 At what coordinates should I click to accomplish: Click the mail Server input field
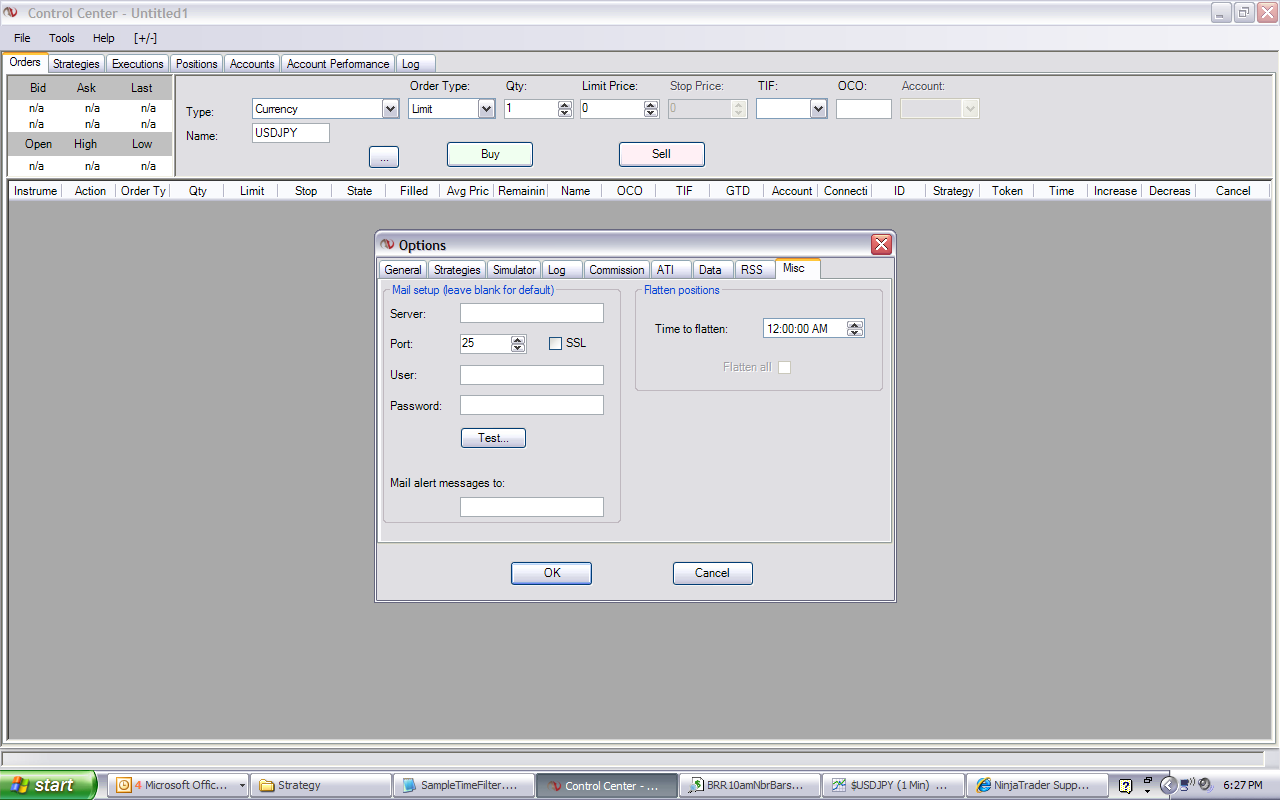click(532, 314)
